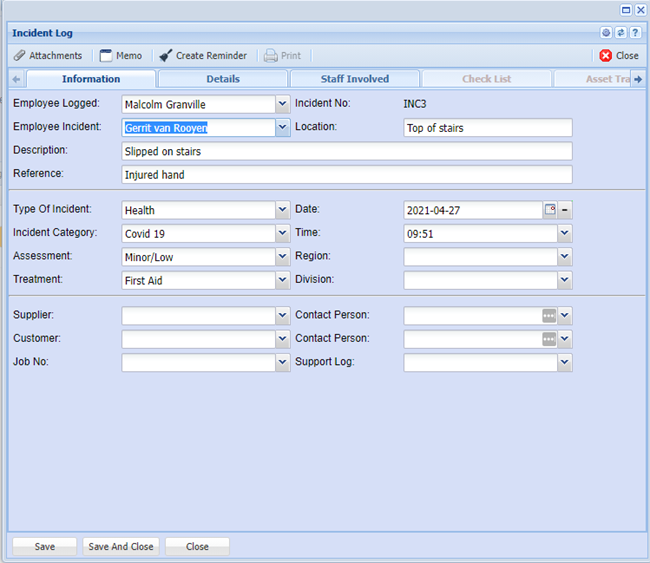Open the Type Of Incident dropdown

point(282,209)
